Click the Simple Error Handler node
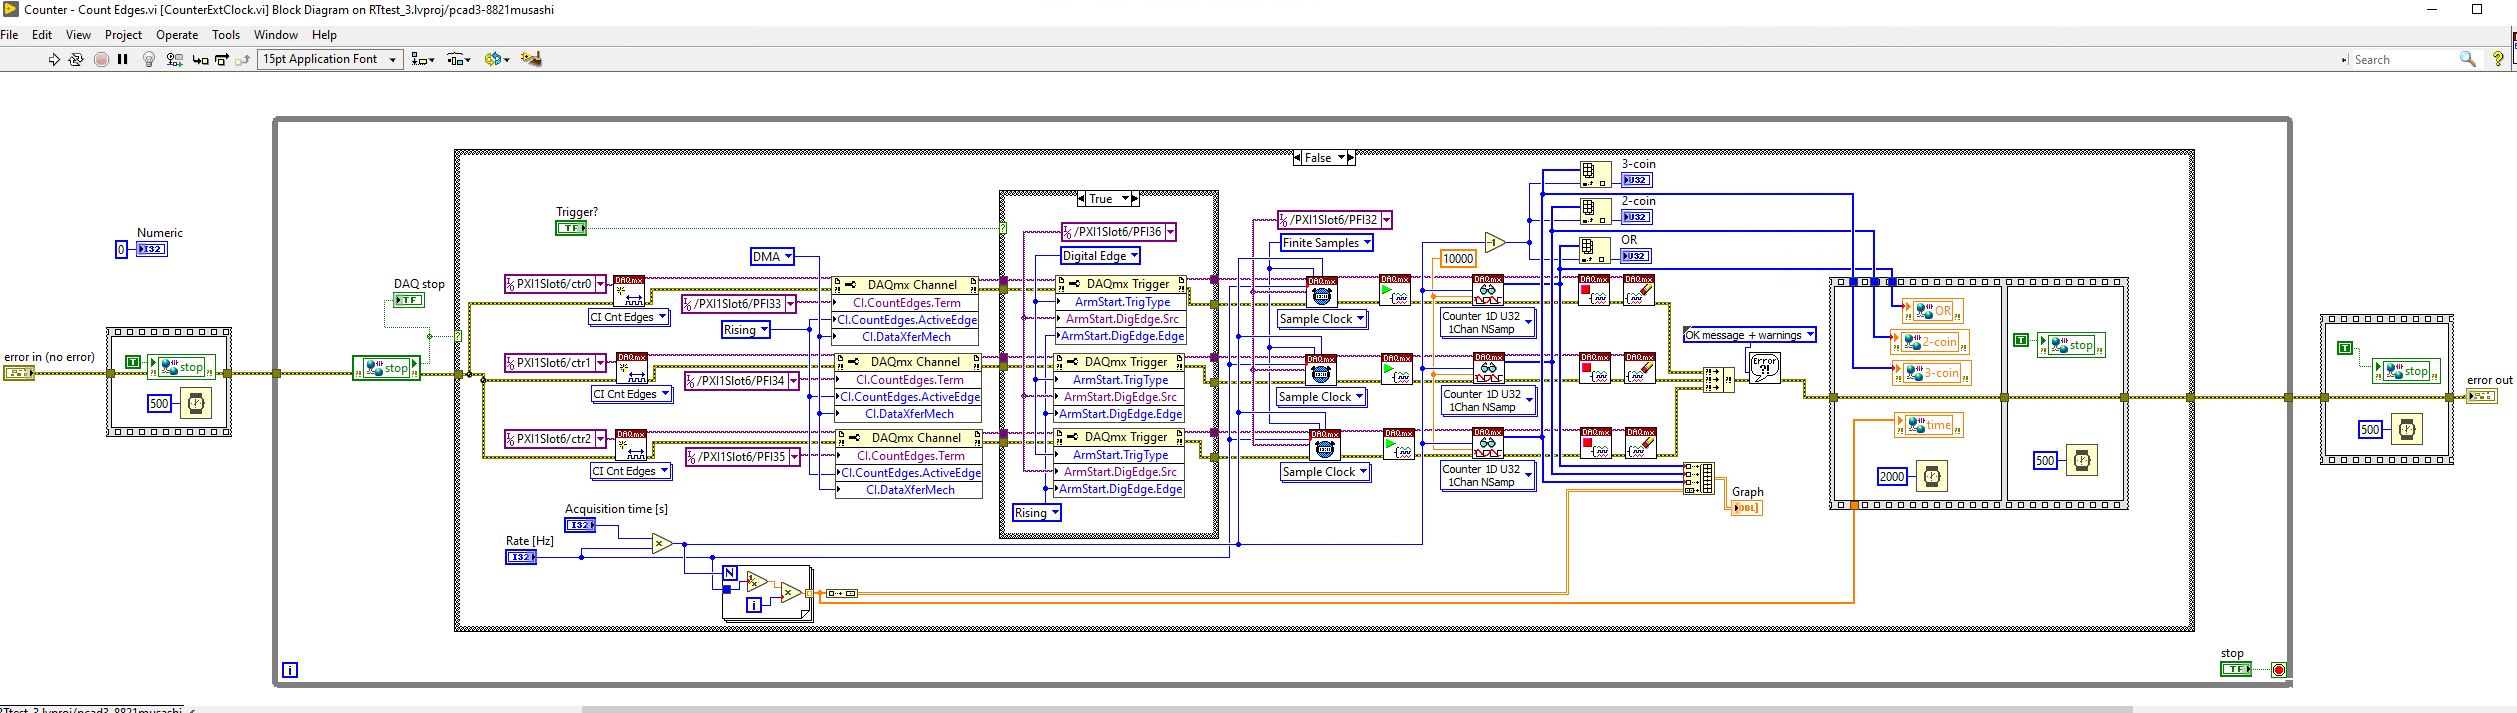The width and height of the screenshot is (2517, 713). pos(1764,367)
